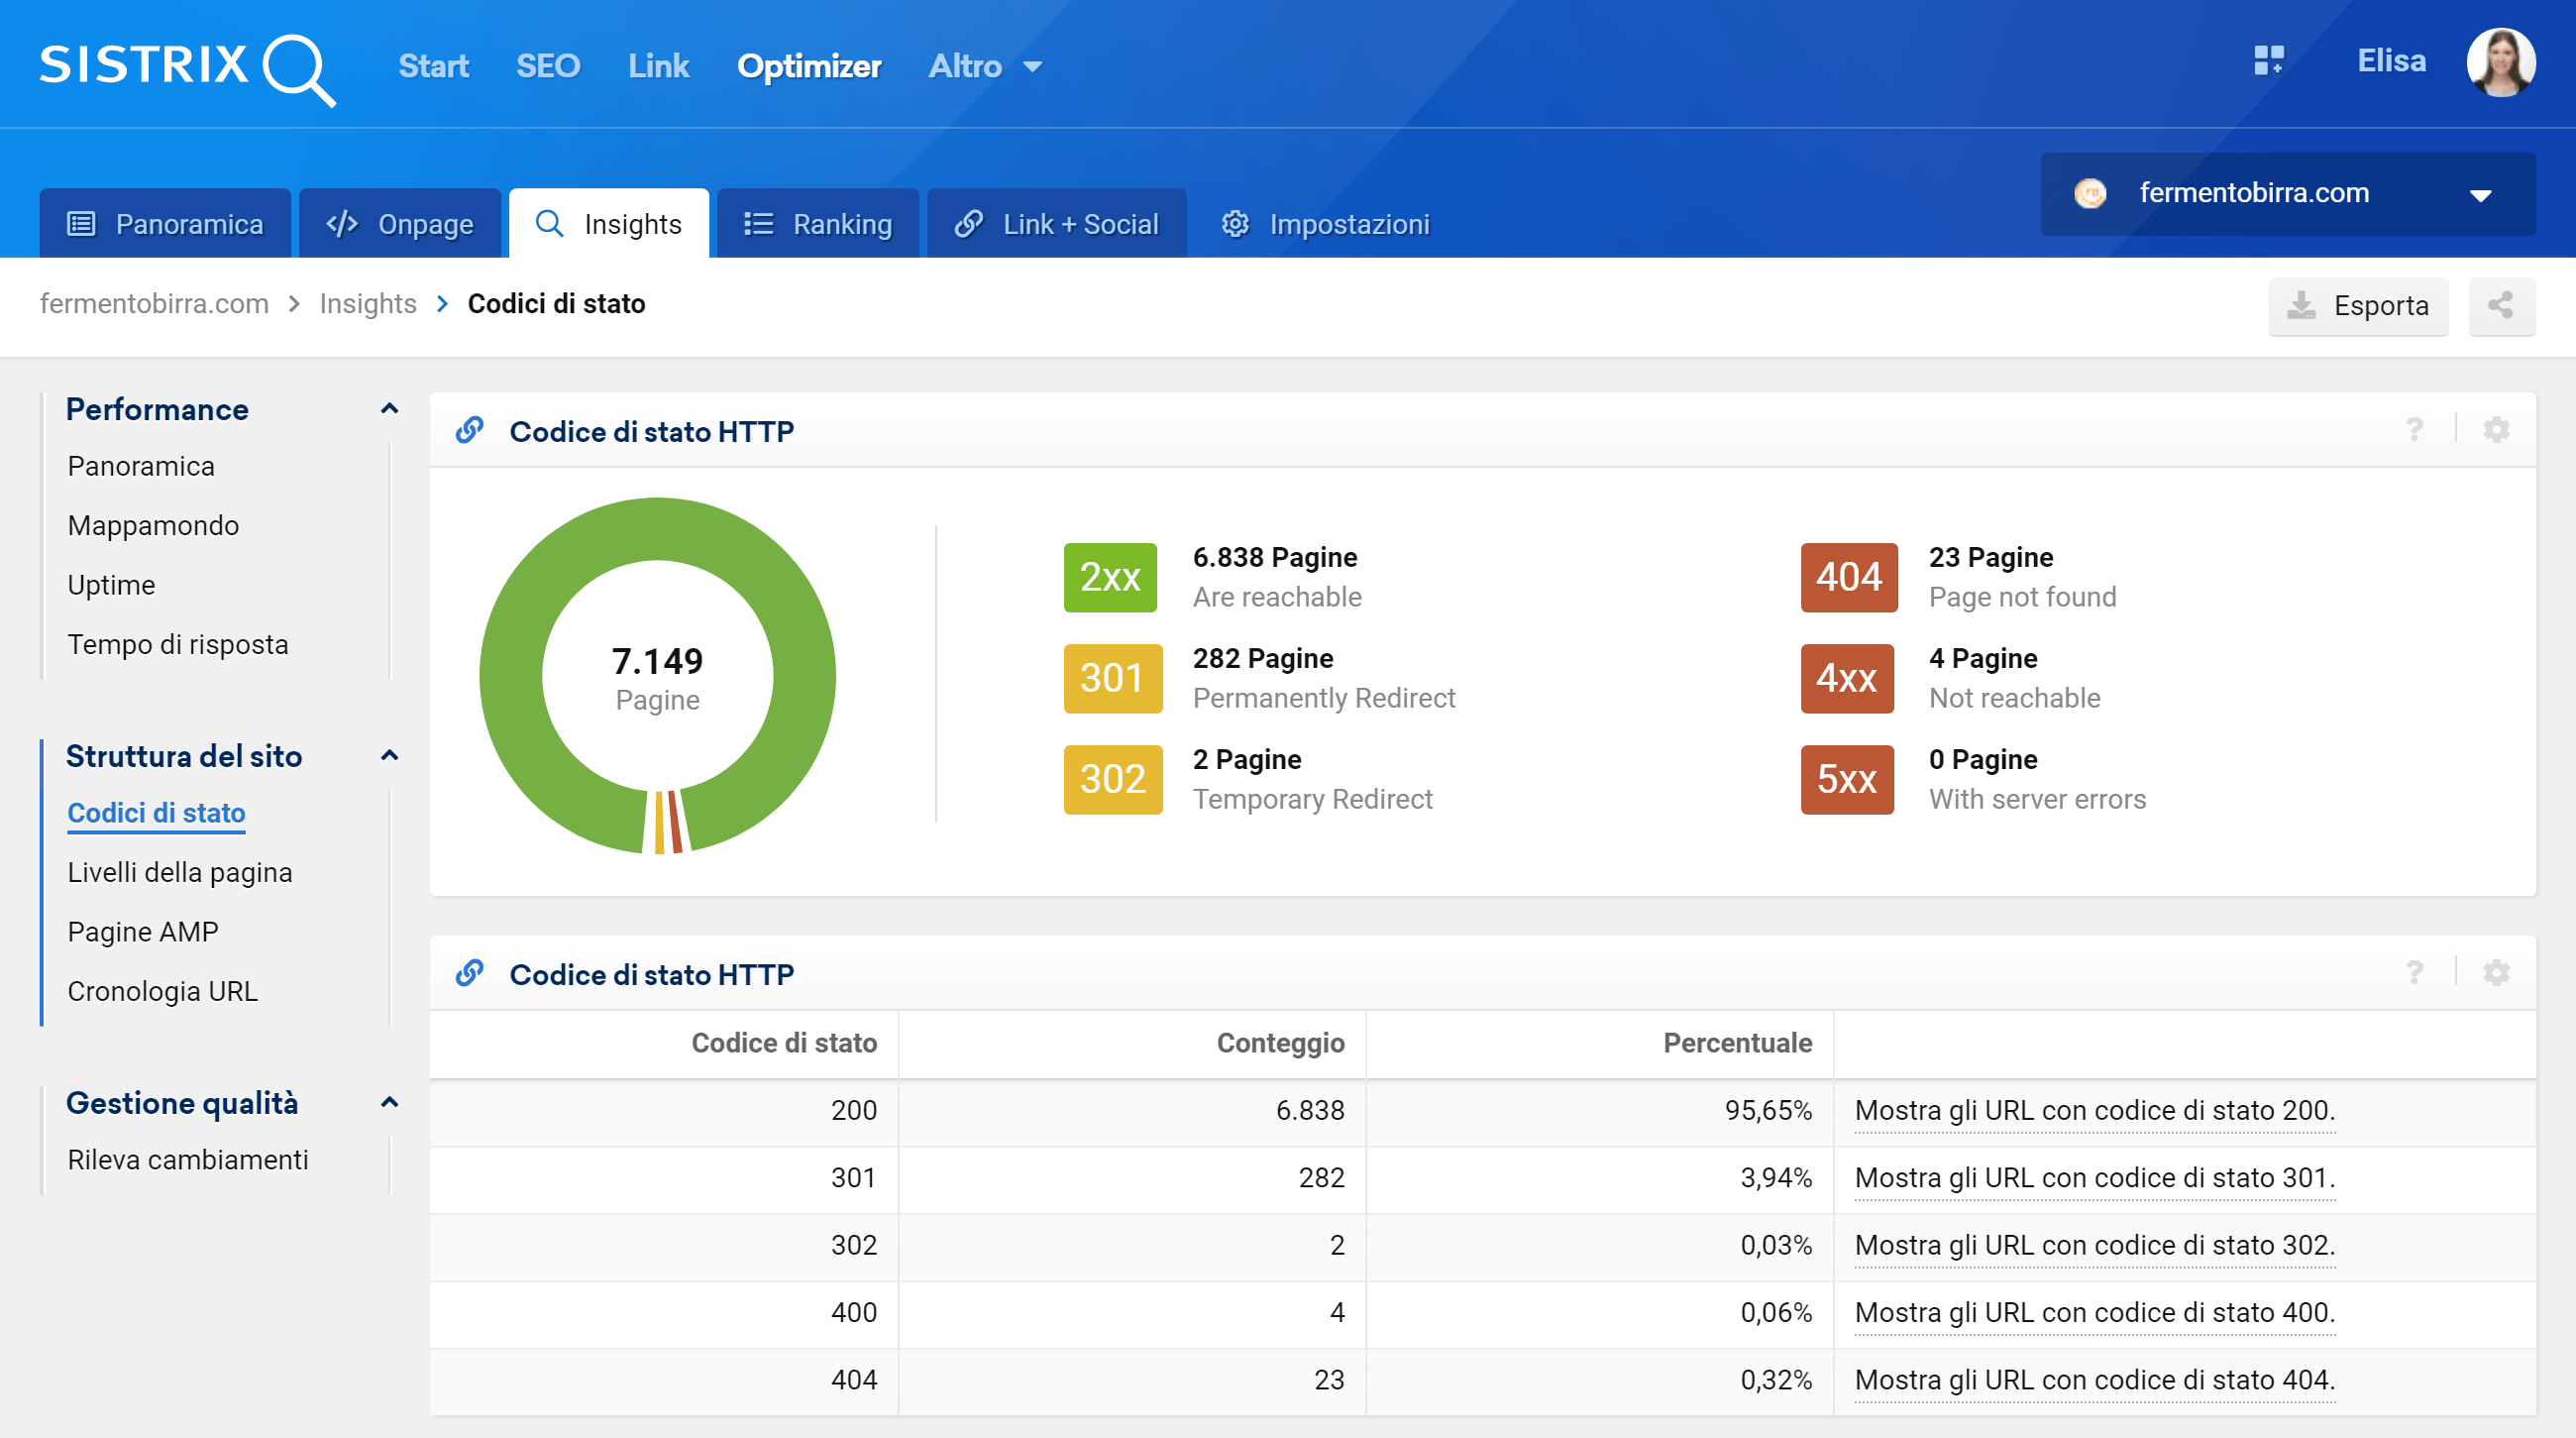Screen dimensions: 2576x1438
Task: Open settings gear of top HTTP status panel
Action: [2496, 430]
